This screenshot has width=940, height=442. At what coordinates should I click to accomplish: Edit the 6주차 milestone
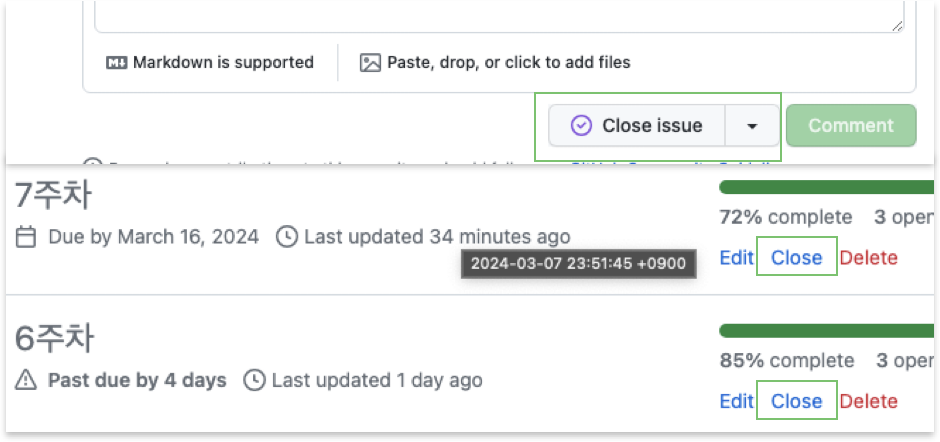click(x=736, y=401)
